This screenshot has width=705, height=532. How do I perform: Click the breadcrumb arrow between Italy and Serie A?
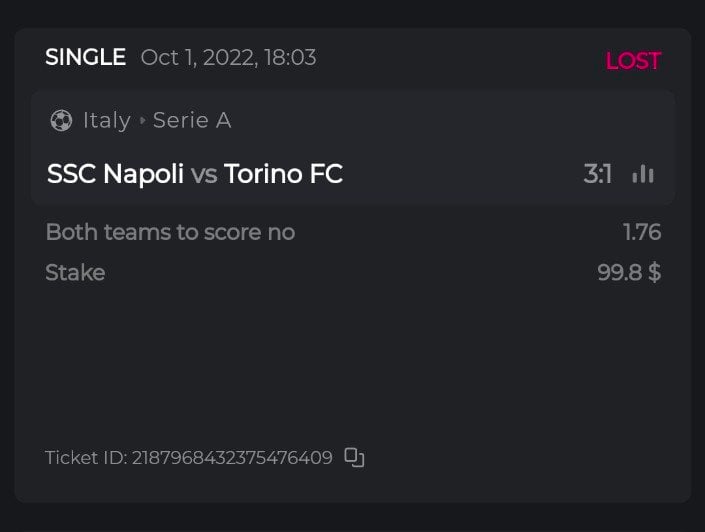(x=142, y=121)
